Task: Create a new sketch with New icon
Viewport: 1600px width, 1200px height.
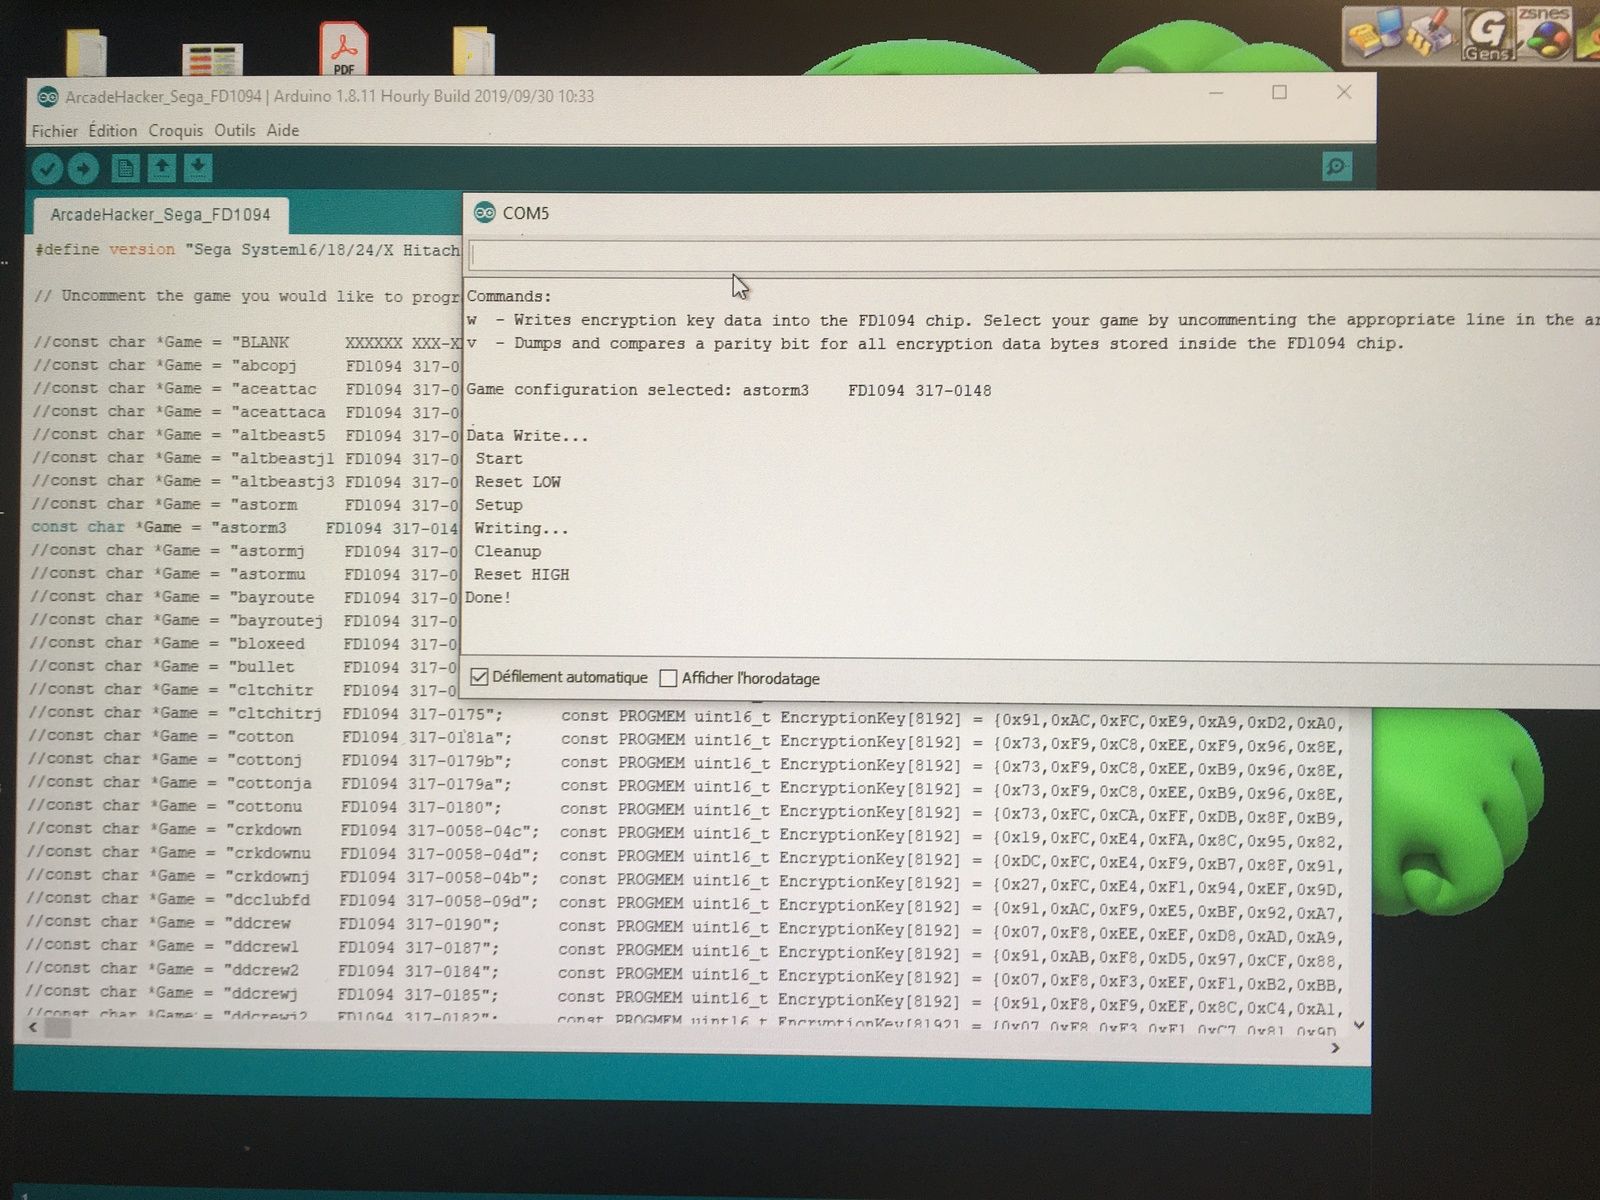Action: (125, 168)
